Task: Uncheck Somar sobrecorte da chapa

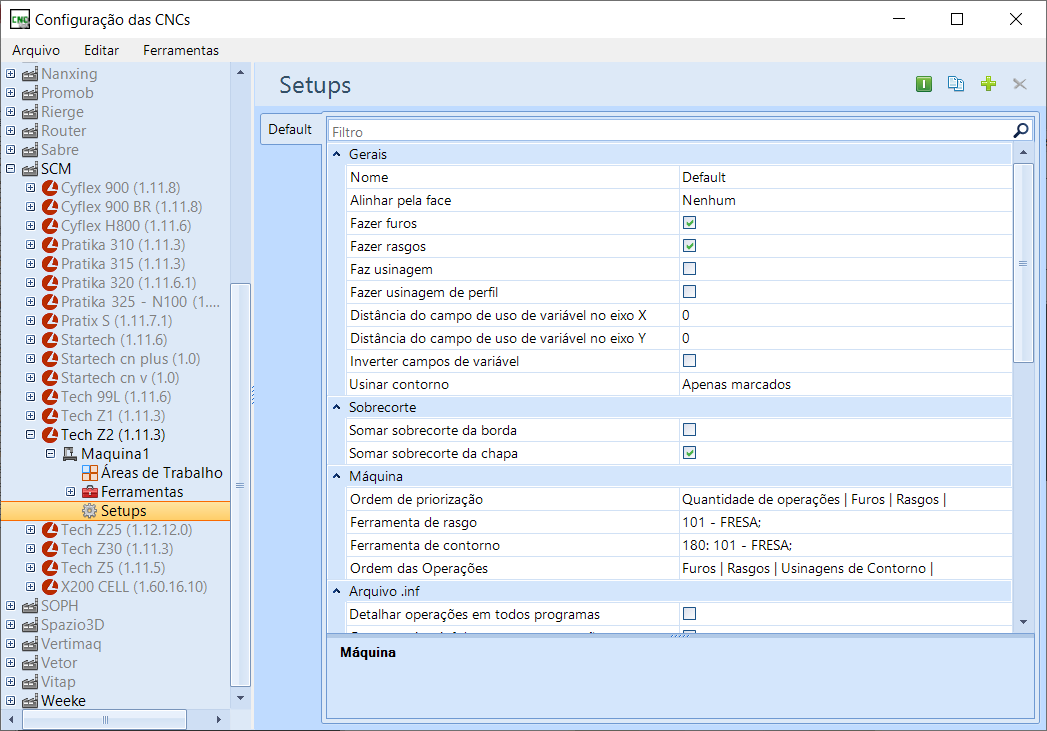Action: point(690,453)
